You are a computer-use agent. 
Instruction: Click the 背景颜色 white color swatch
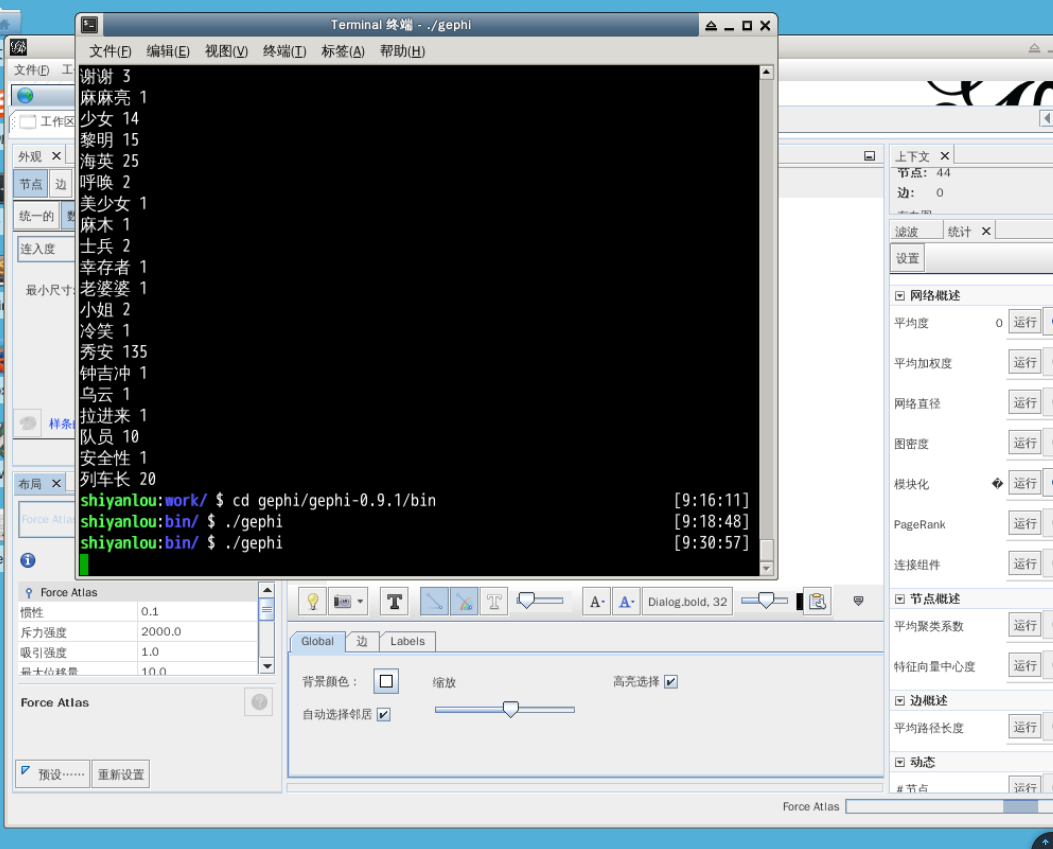click(x=386, y=682)
